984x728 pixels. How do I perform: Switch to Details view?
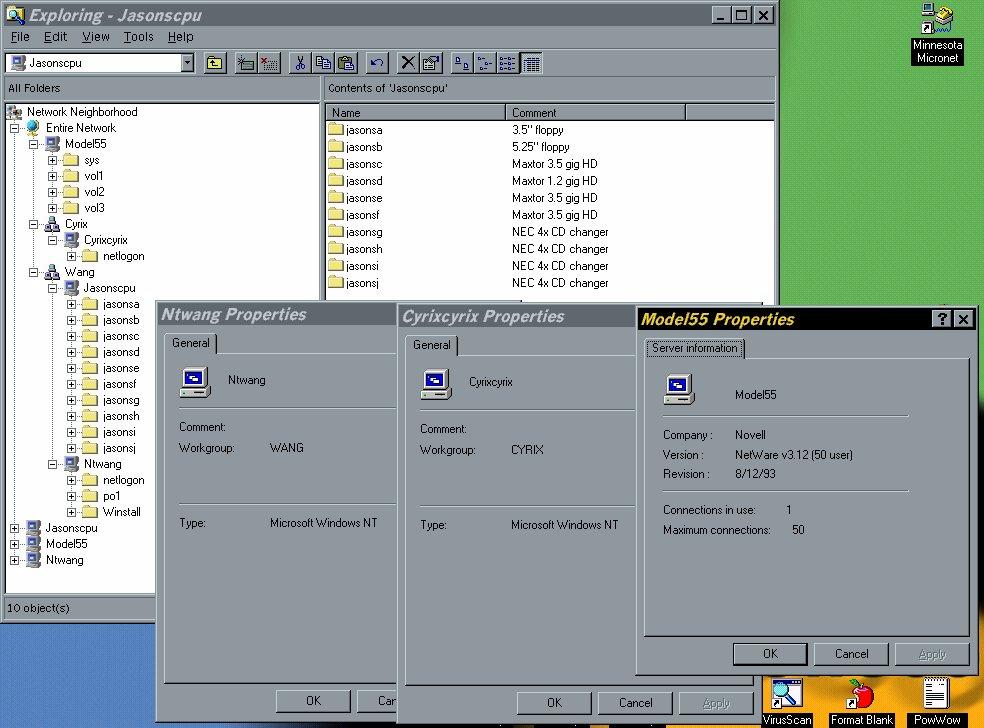pos(532,63)
